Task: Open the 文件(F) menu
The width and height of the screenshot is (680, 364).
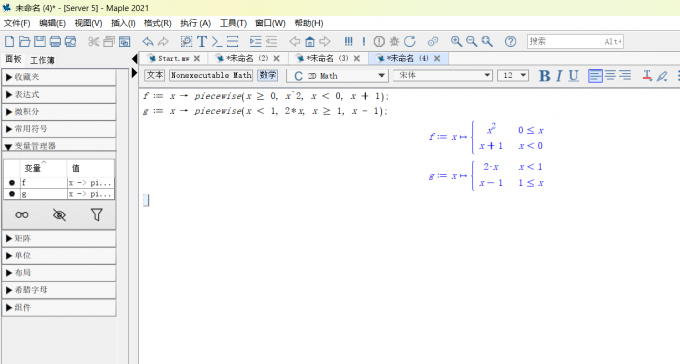Action: pyautogui.click(x=17, y=23)
